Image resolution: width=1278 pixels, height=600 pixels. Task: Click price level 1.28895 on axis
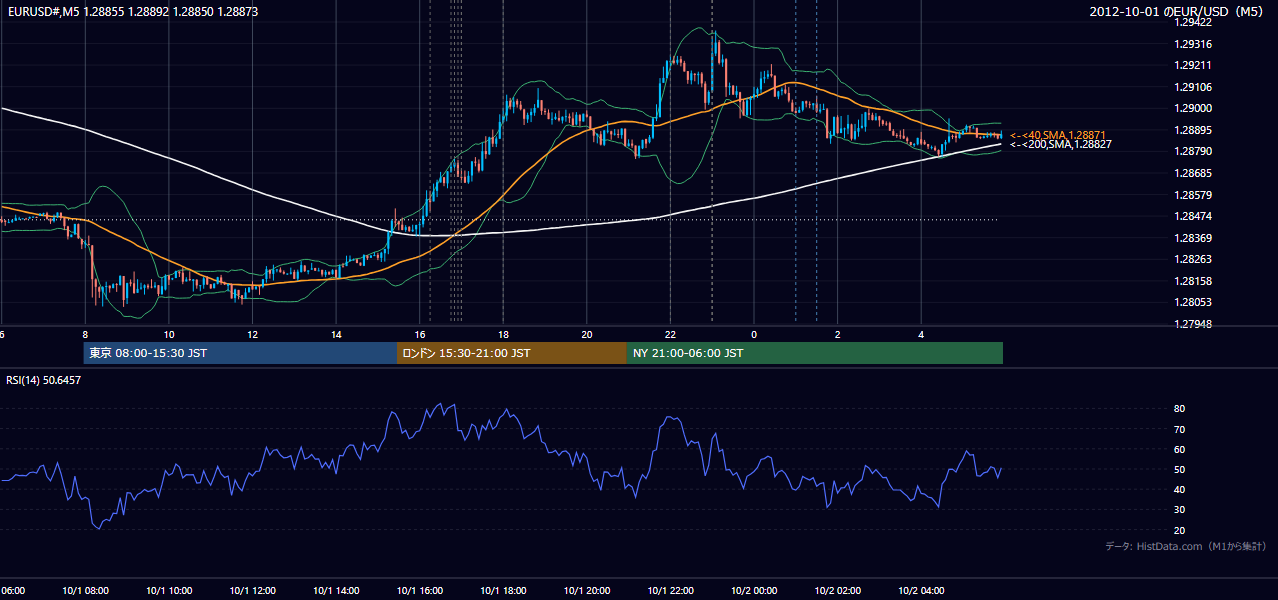1193,130
